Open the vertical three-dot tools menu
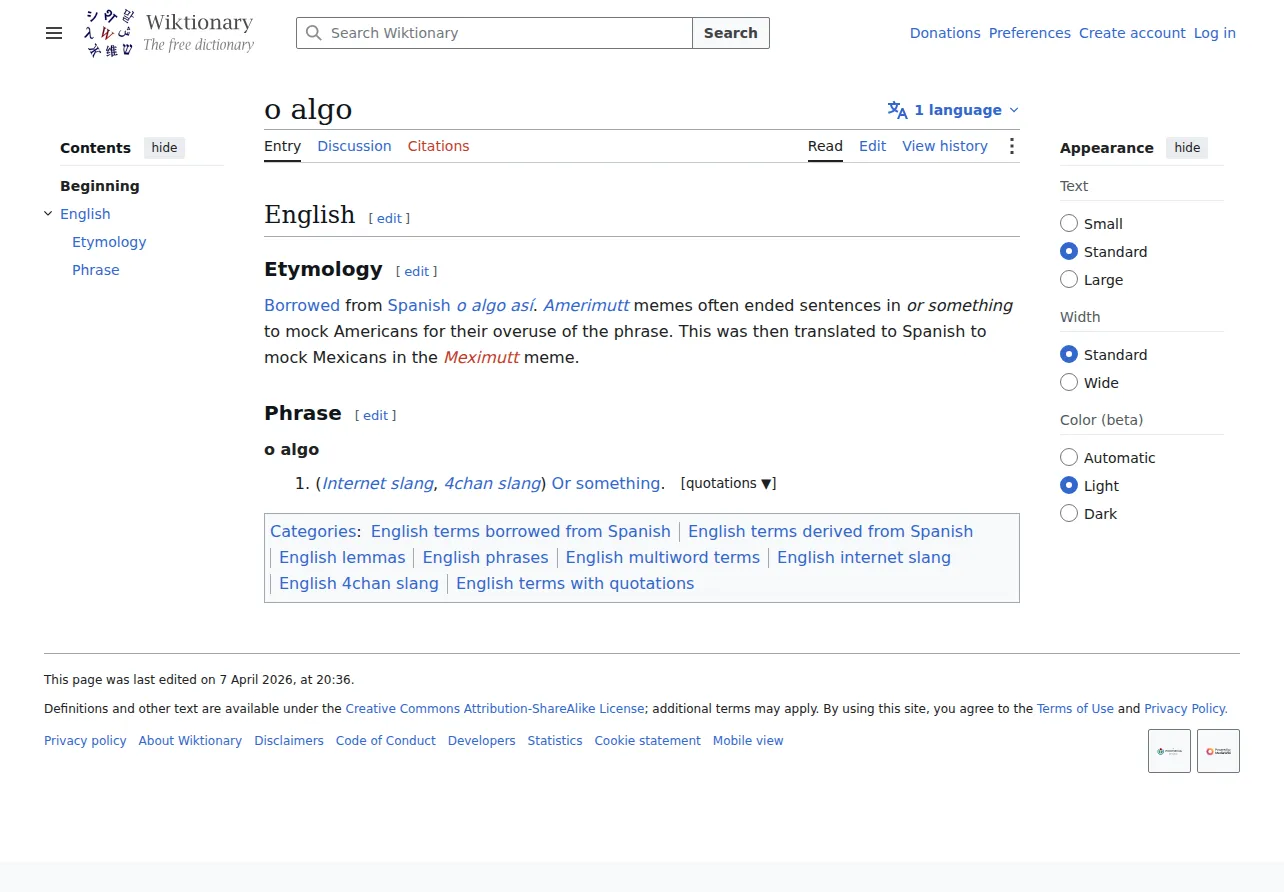Screen dimensions: 1284x892 1011,146
